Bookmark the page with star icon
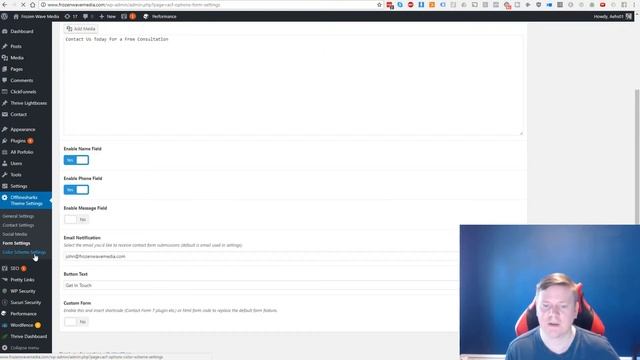Viewport: 640px width, 360px height. [380, 5]
